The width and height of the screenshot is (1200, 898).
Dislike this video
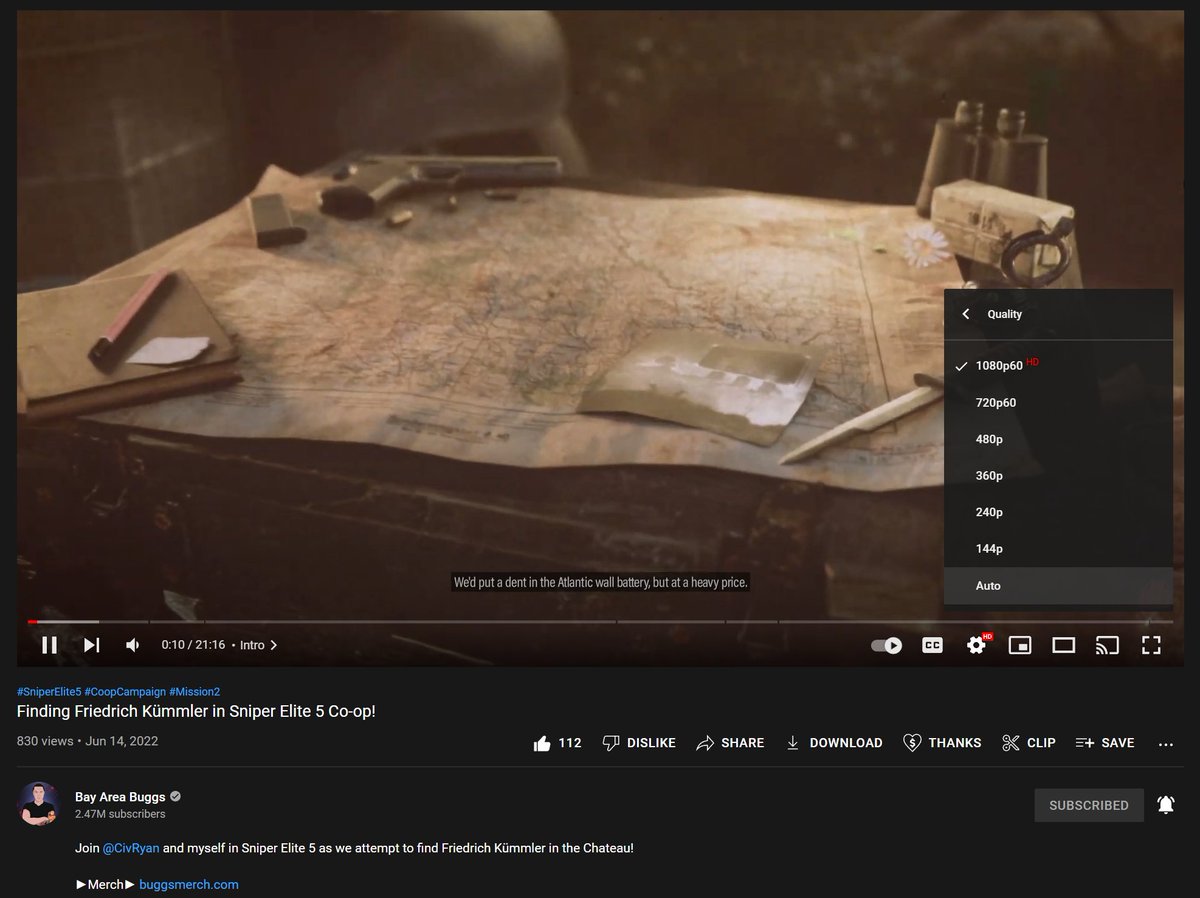639,743
